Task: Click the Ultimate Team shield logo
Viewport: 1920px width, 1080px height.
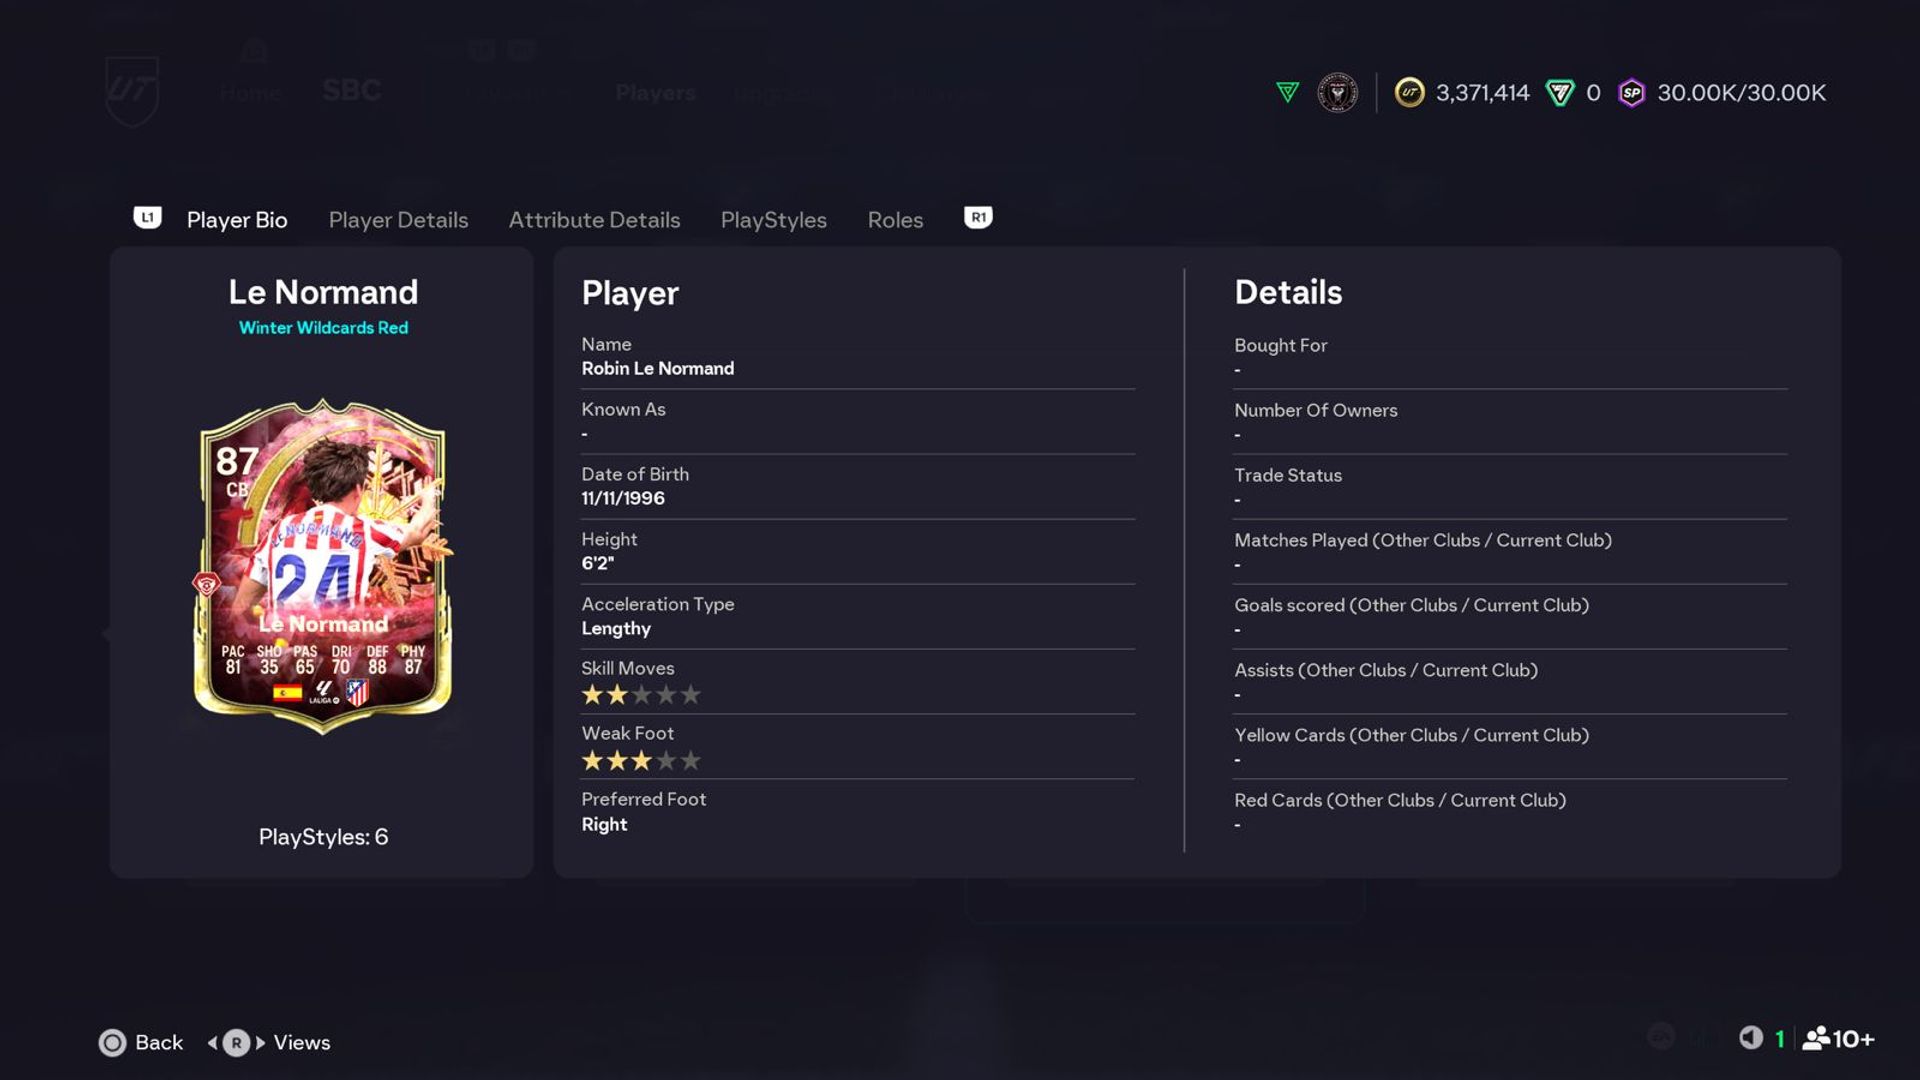Action: coord(132,90)
